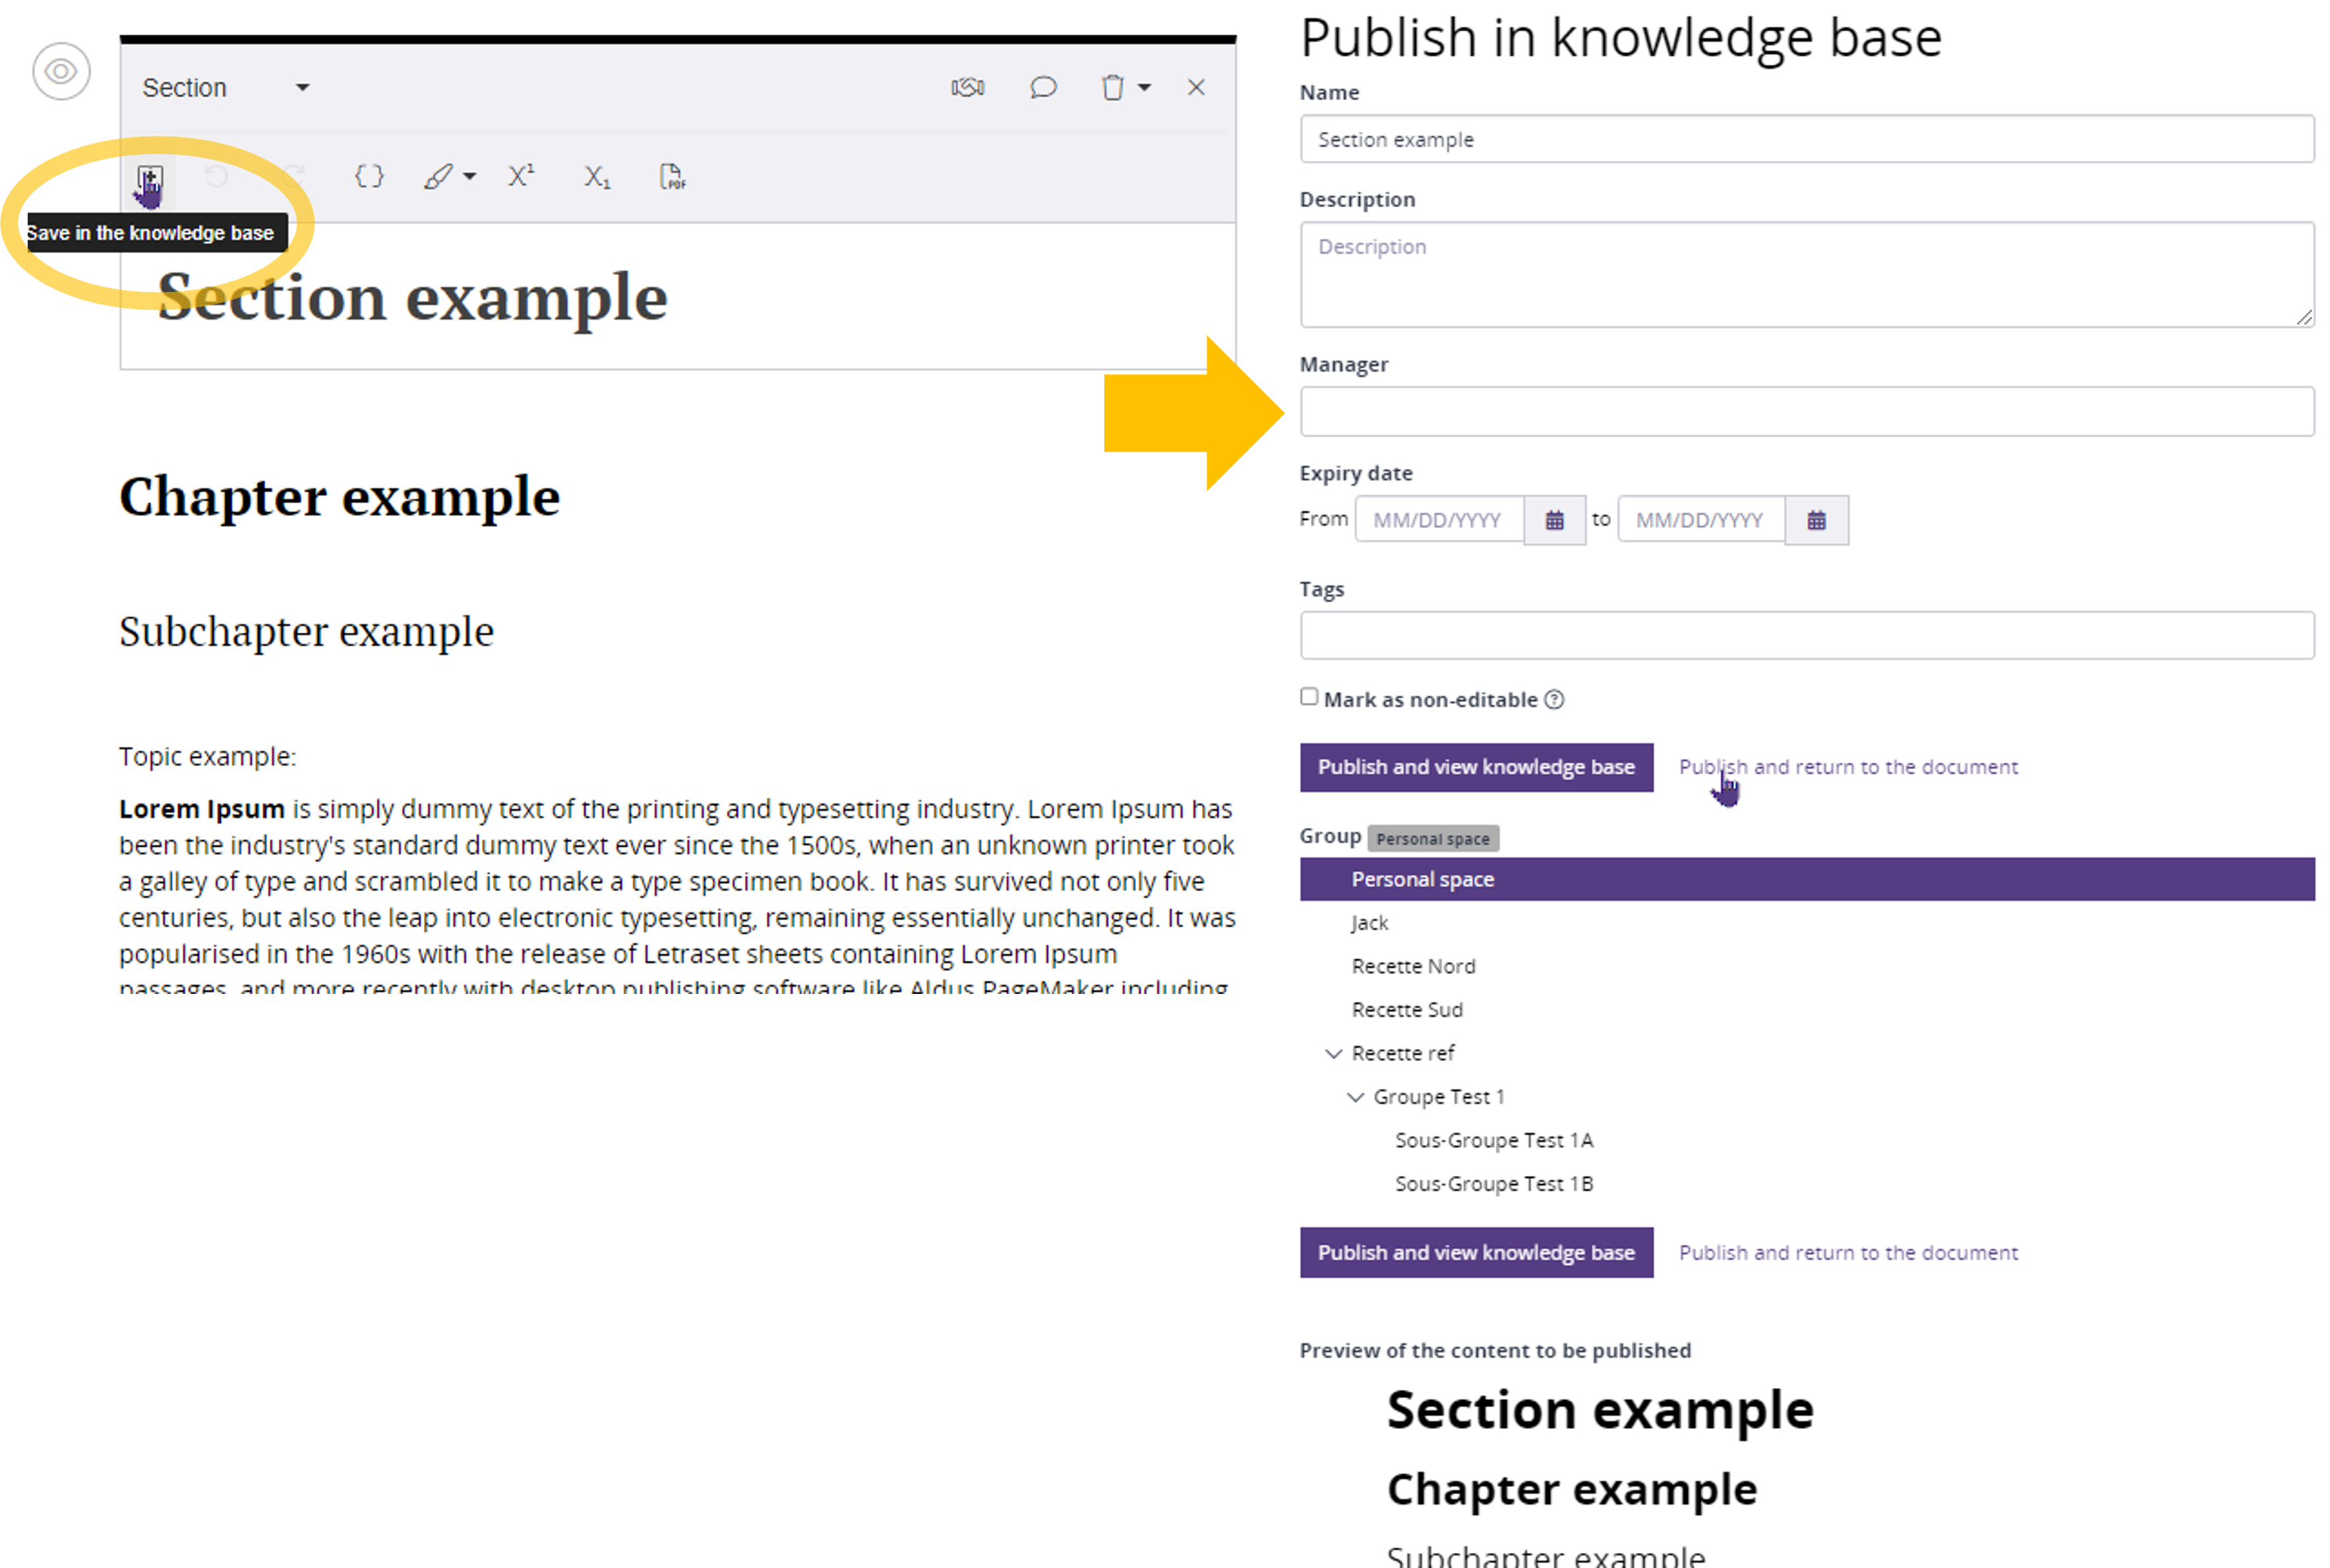Open the highlighter brush dropdown arrow

(470, 177)
